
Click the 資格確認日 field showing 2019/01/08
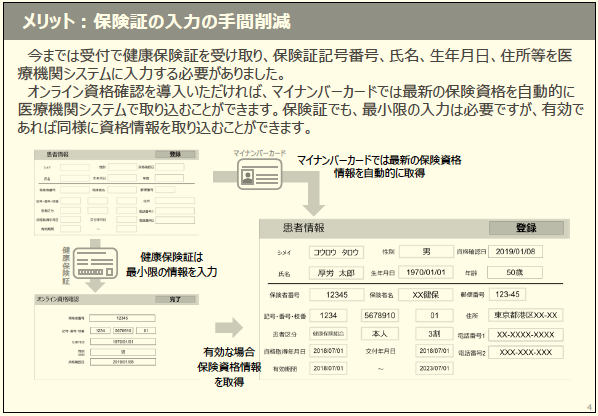coord(515,251)
